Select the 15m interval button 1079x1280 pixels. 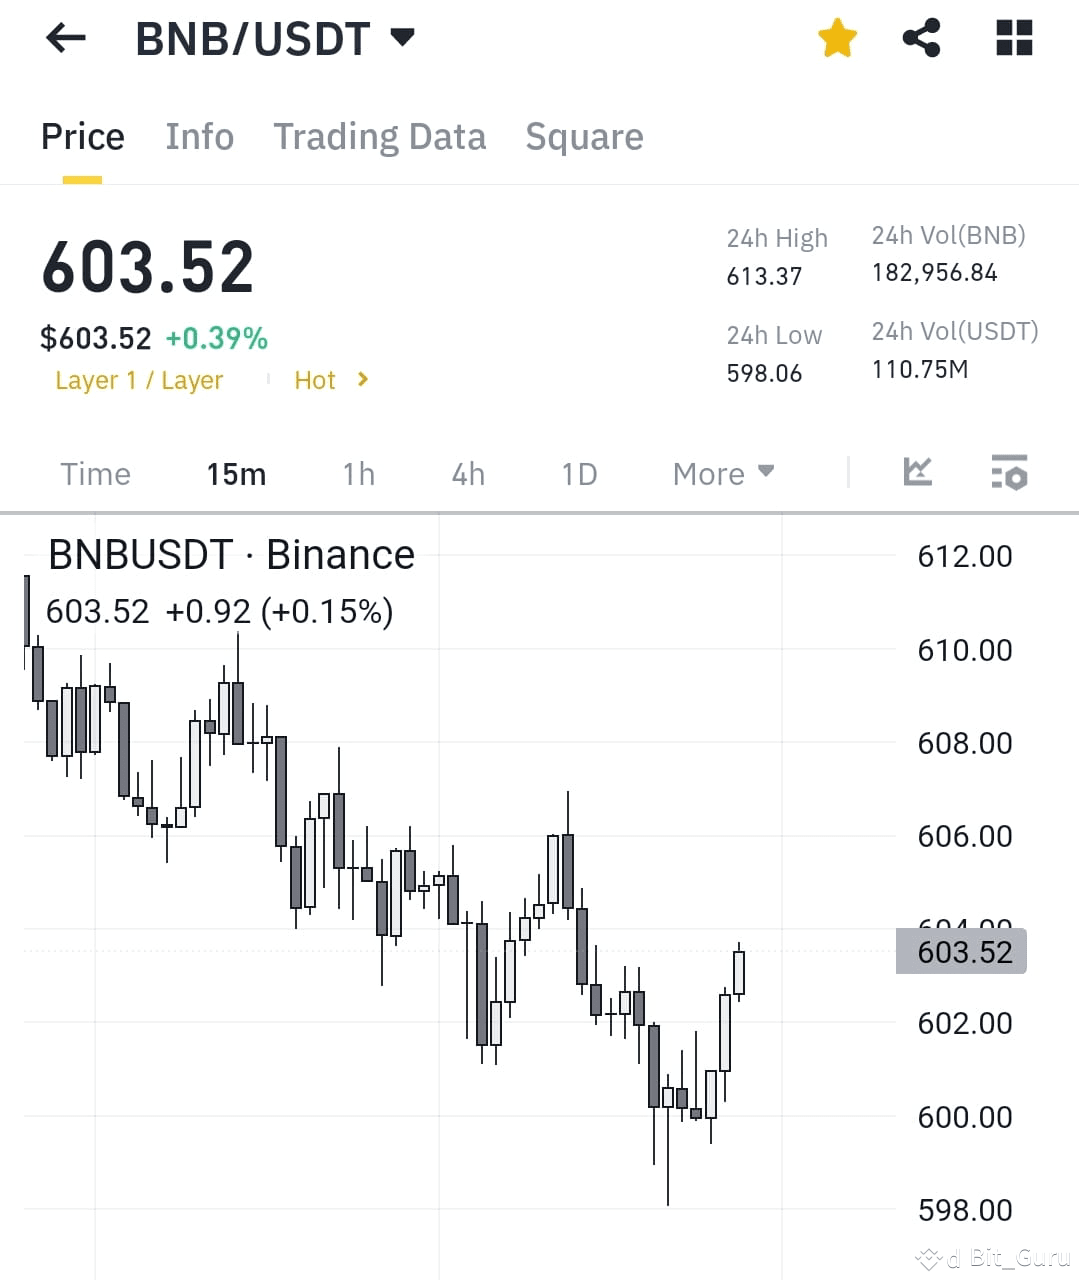[236, 474]
